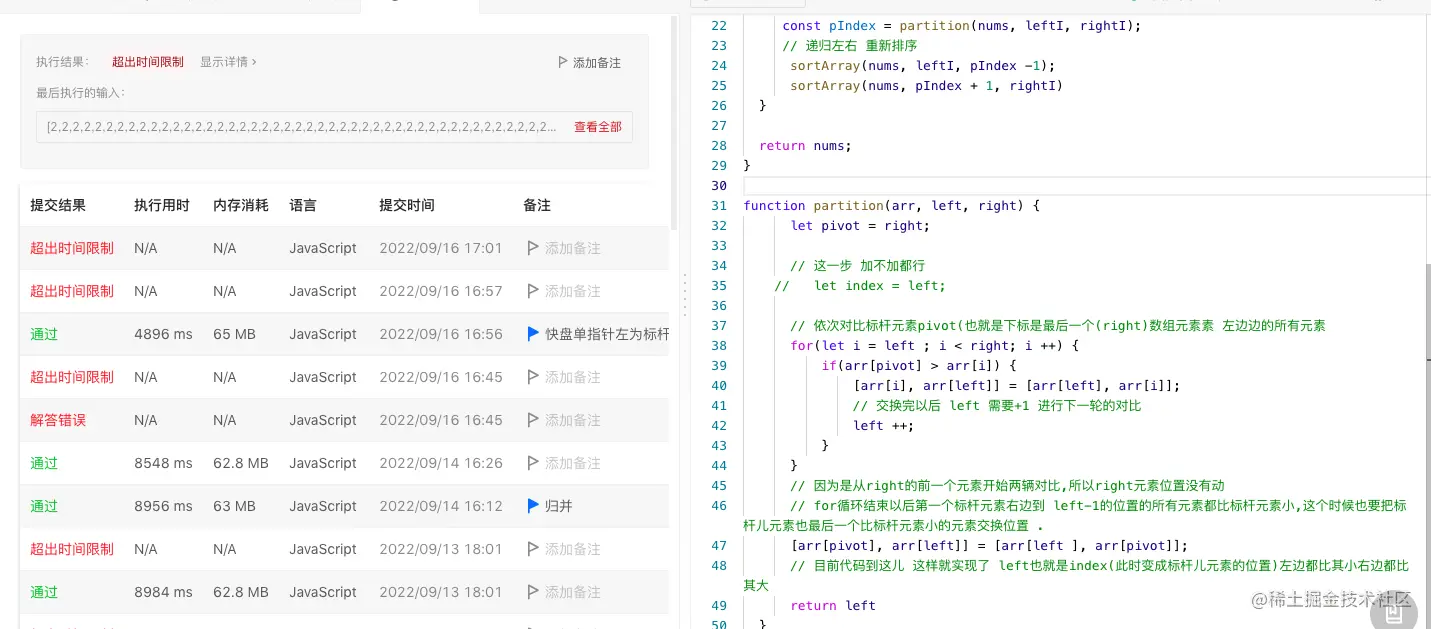The image size is (1431, 629).
Task: Click the note flag icon in the 8984 ms row
Action: (533, 592)
